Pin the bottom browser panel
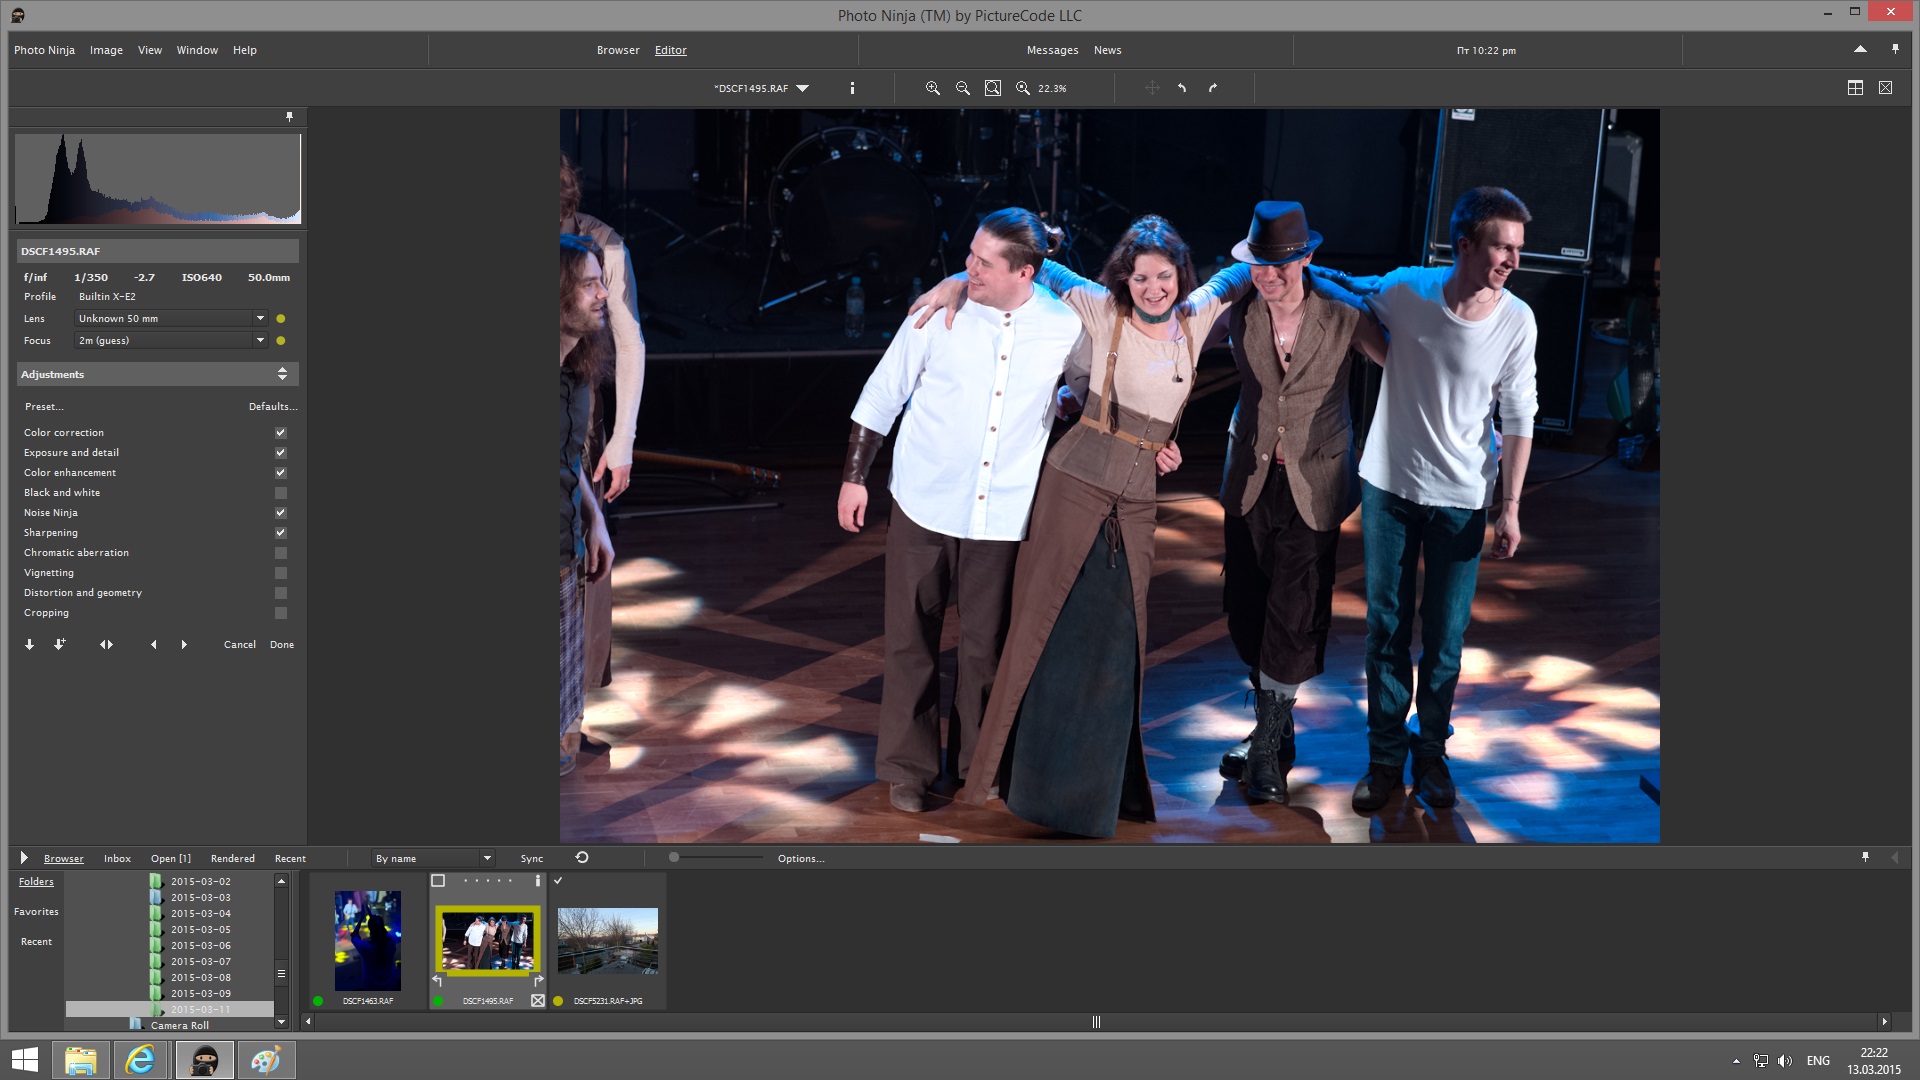The height and width of the screenshot is (1080, 1920). [x=1865, y=857]
